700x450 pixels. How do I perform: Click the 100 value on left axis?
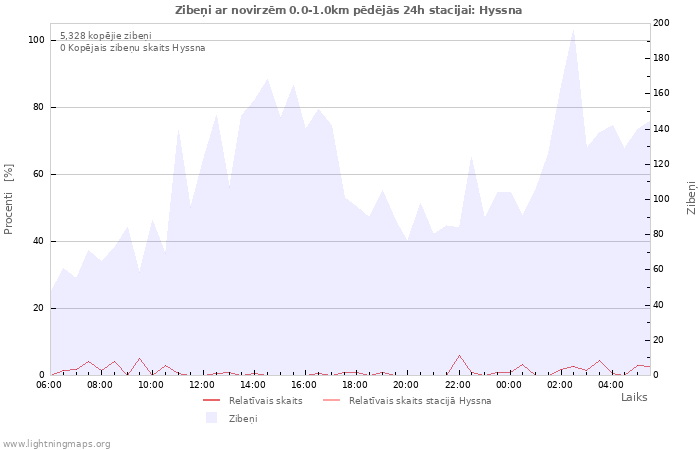(x=36, y=40)
